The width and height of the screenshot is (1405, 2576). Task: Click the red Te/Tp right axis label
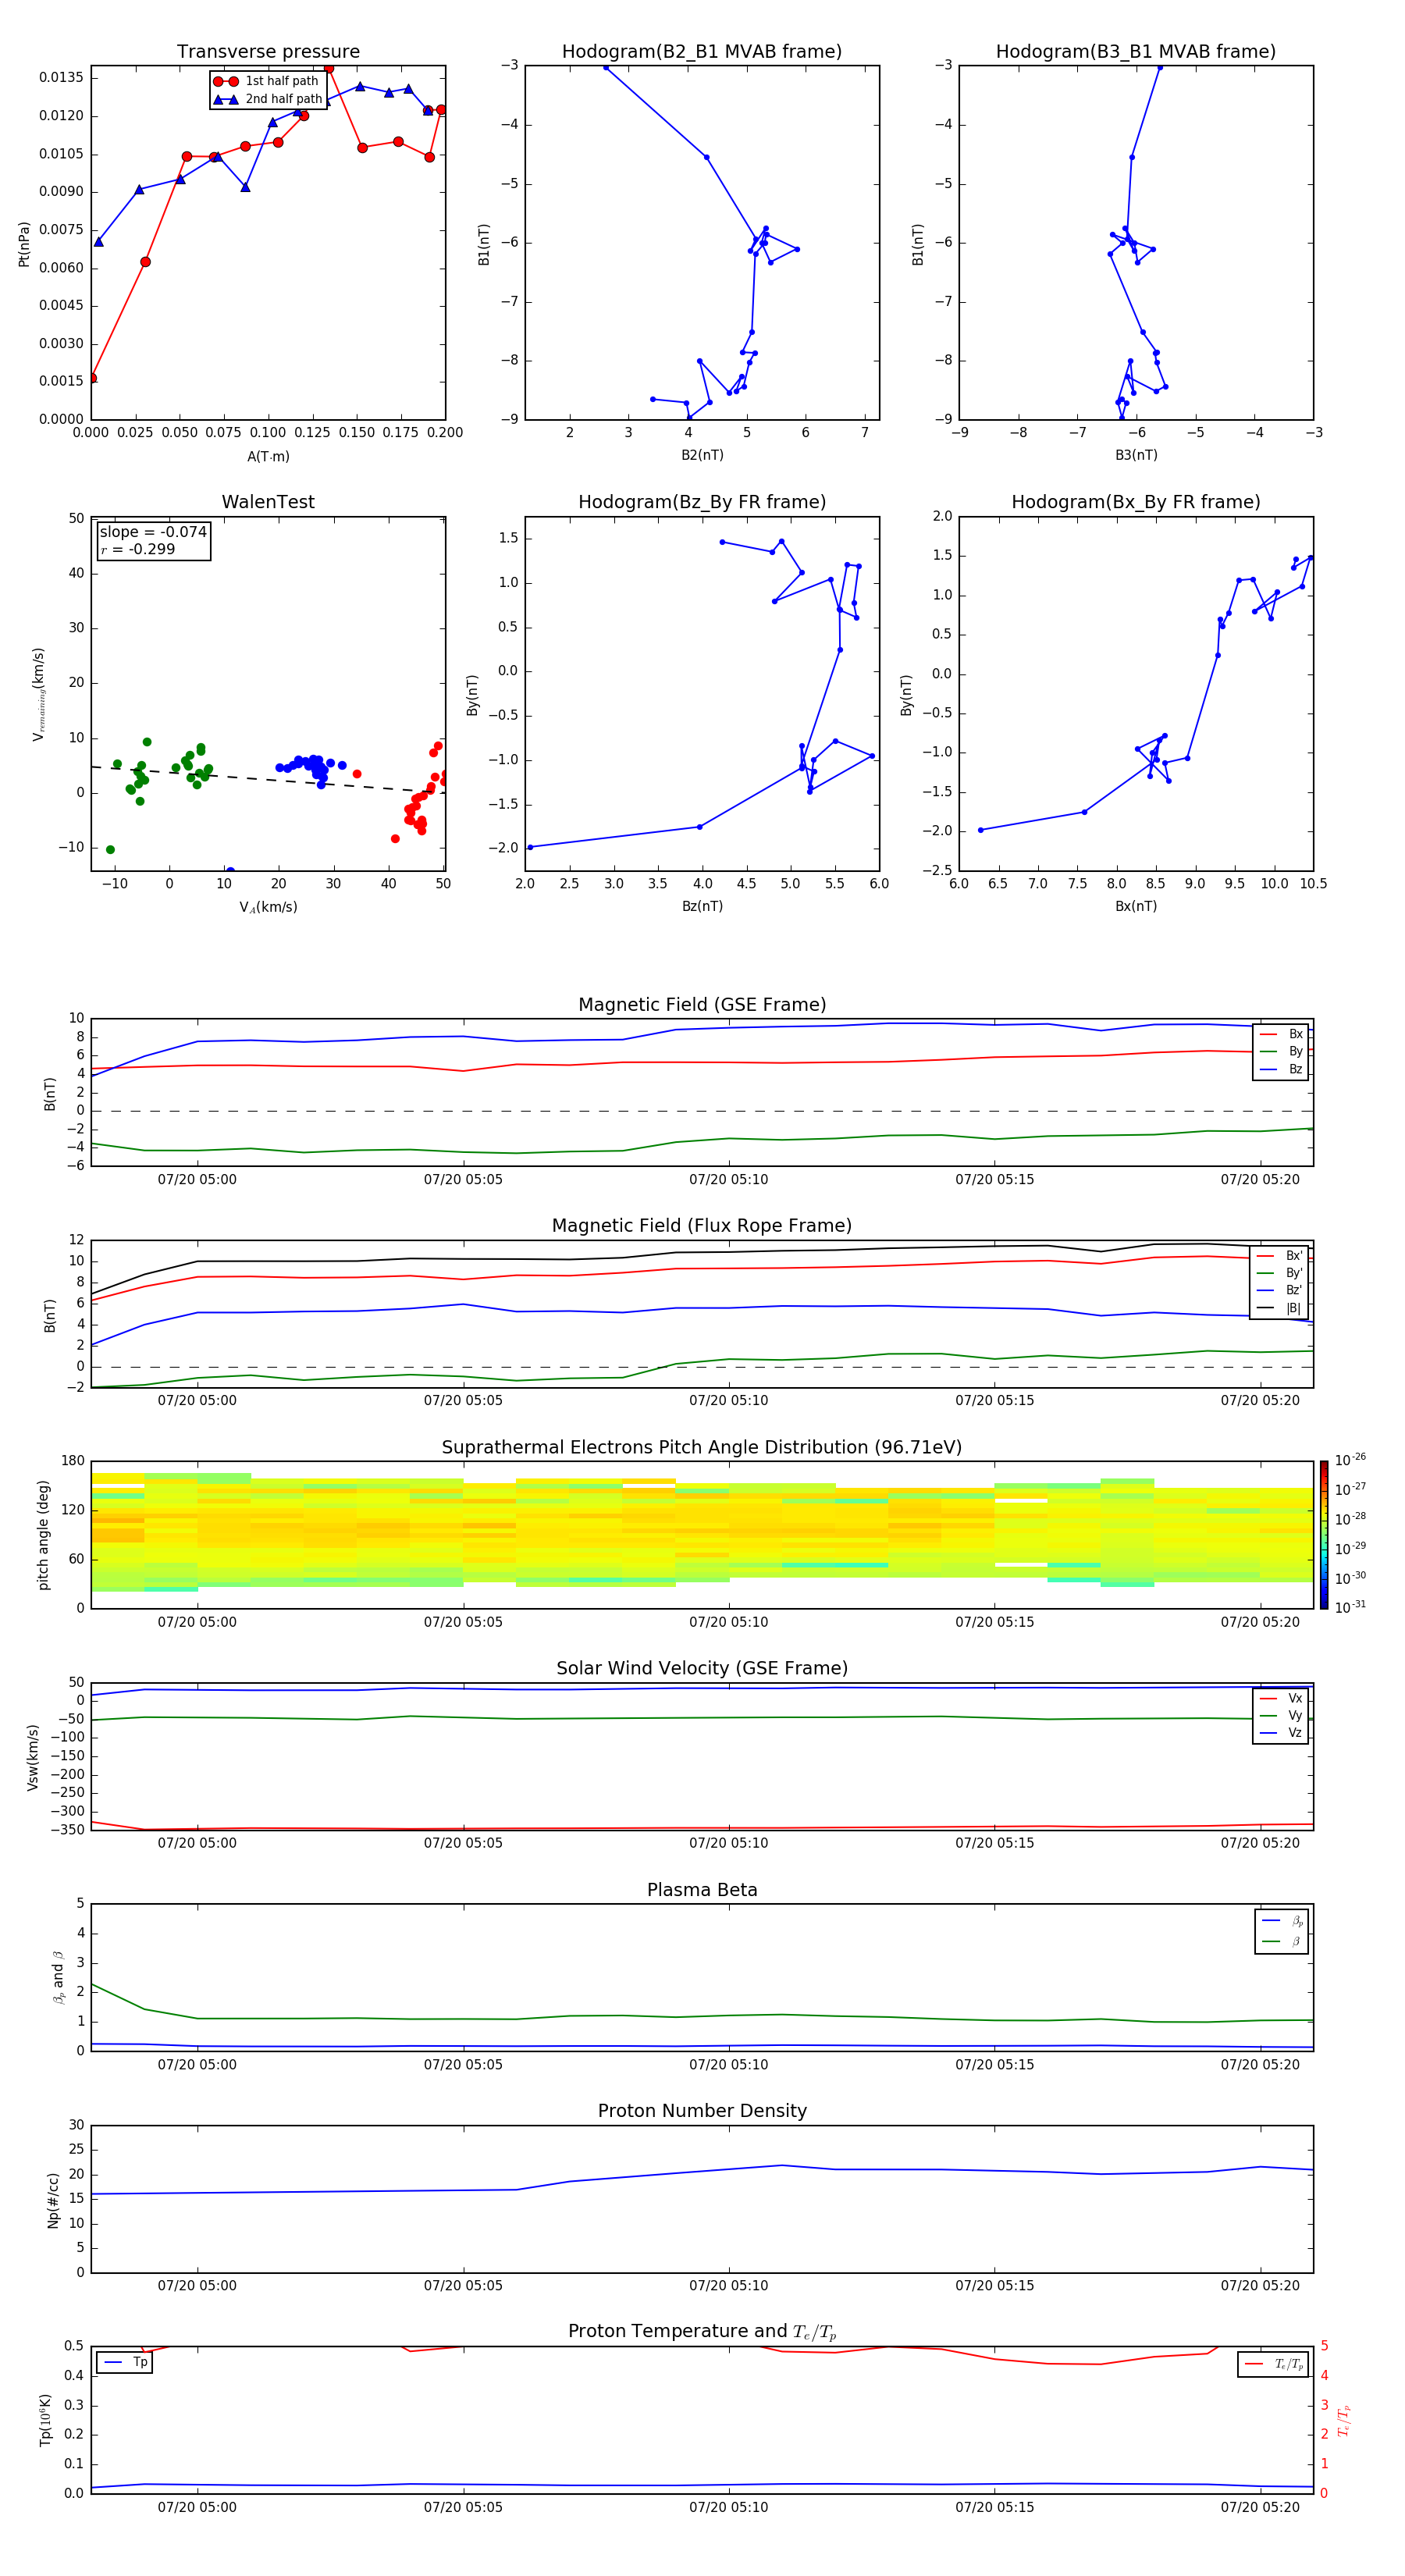pos(1343,2420)
